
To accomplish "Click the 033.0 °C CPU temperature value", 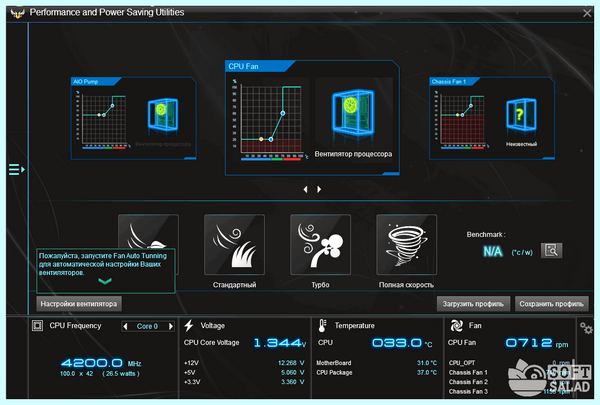I will click(x=402, y=343).
